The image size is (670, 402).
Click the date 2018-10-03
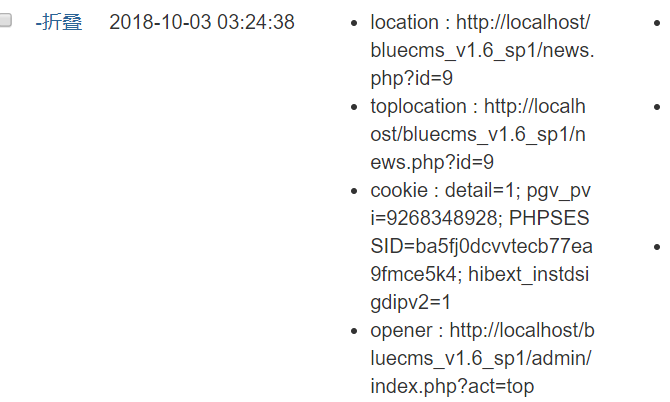154,22
